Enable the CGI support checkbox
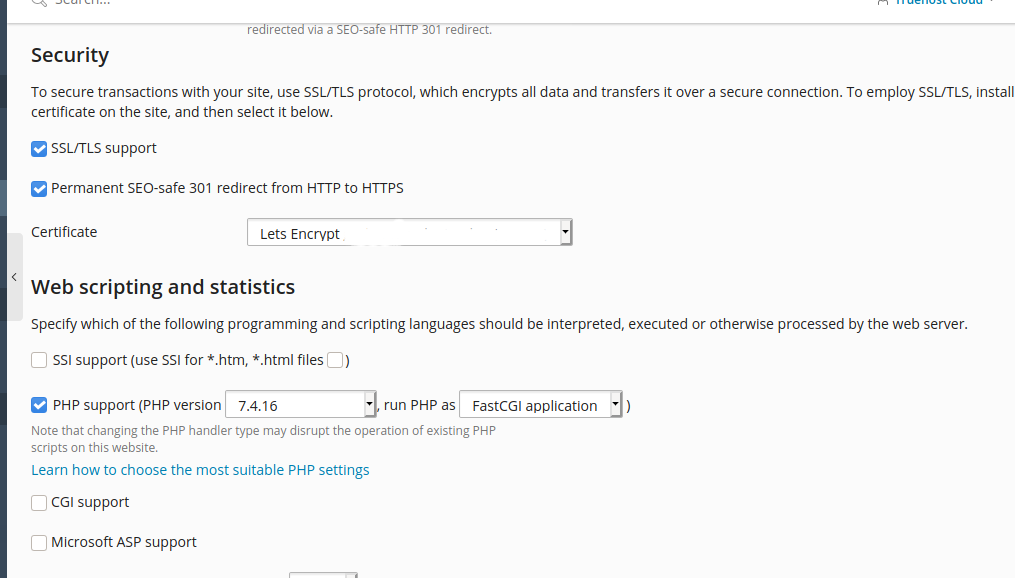This screenshot has width=1015, height=578. click(39, 503)
